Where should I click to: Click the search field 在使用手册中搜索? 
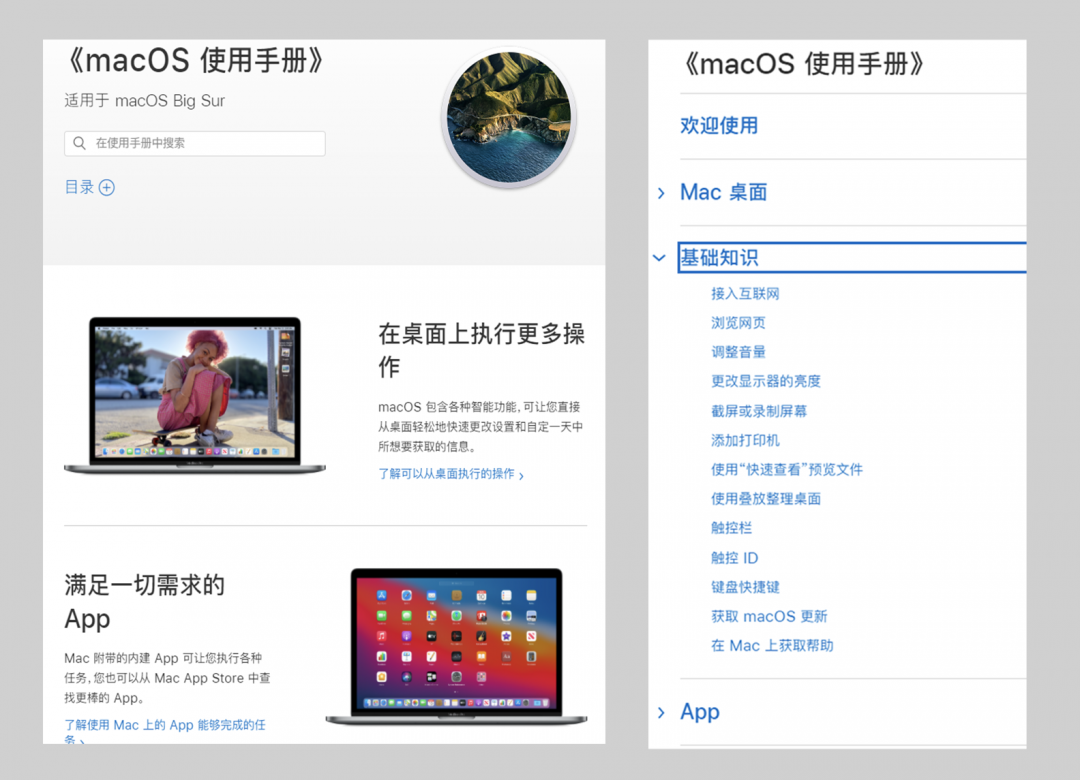pos(195,143)
